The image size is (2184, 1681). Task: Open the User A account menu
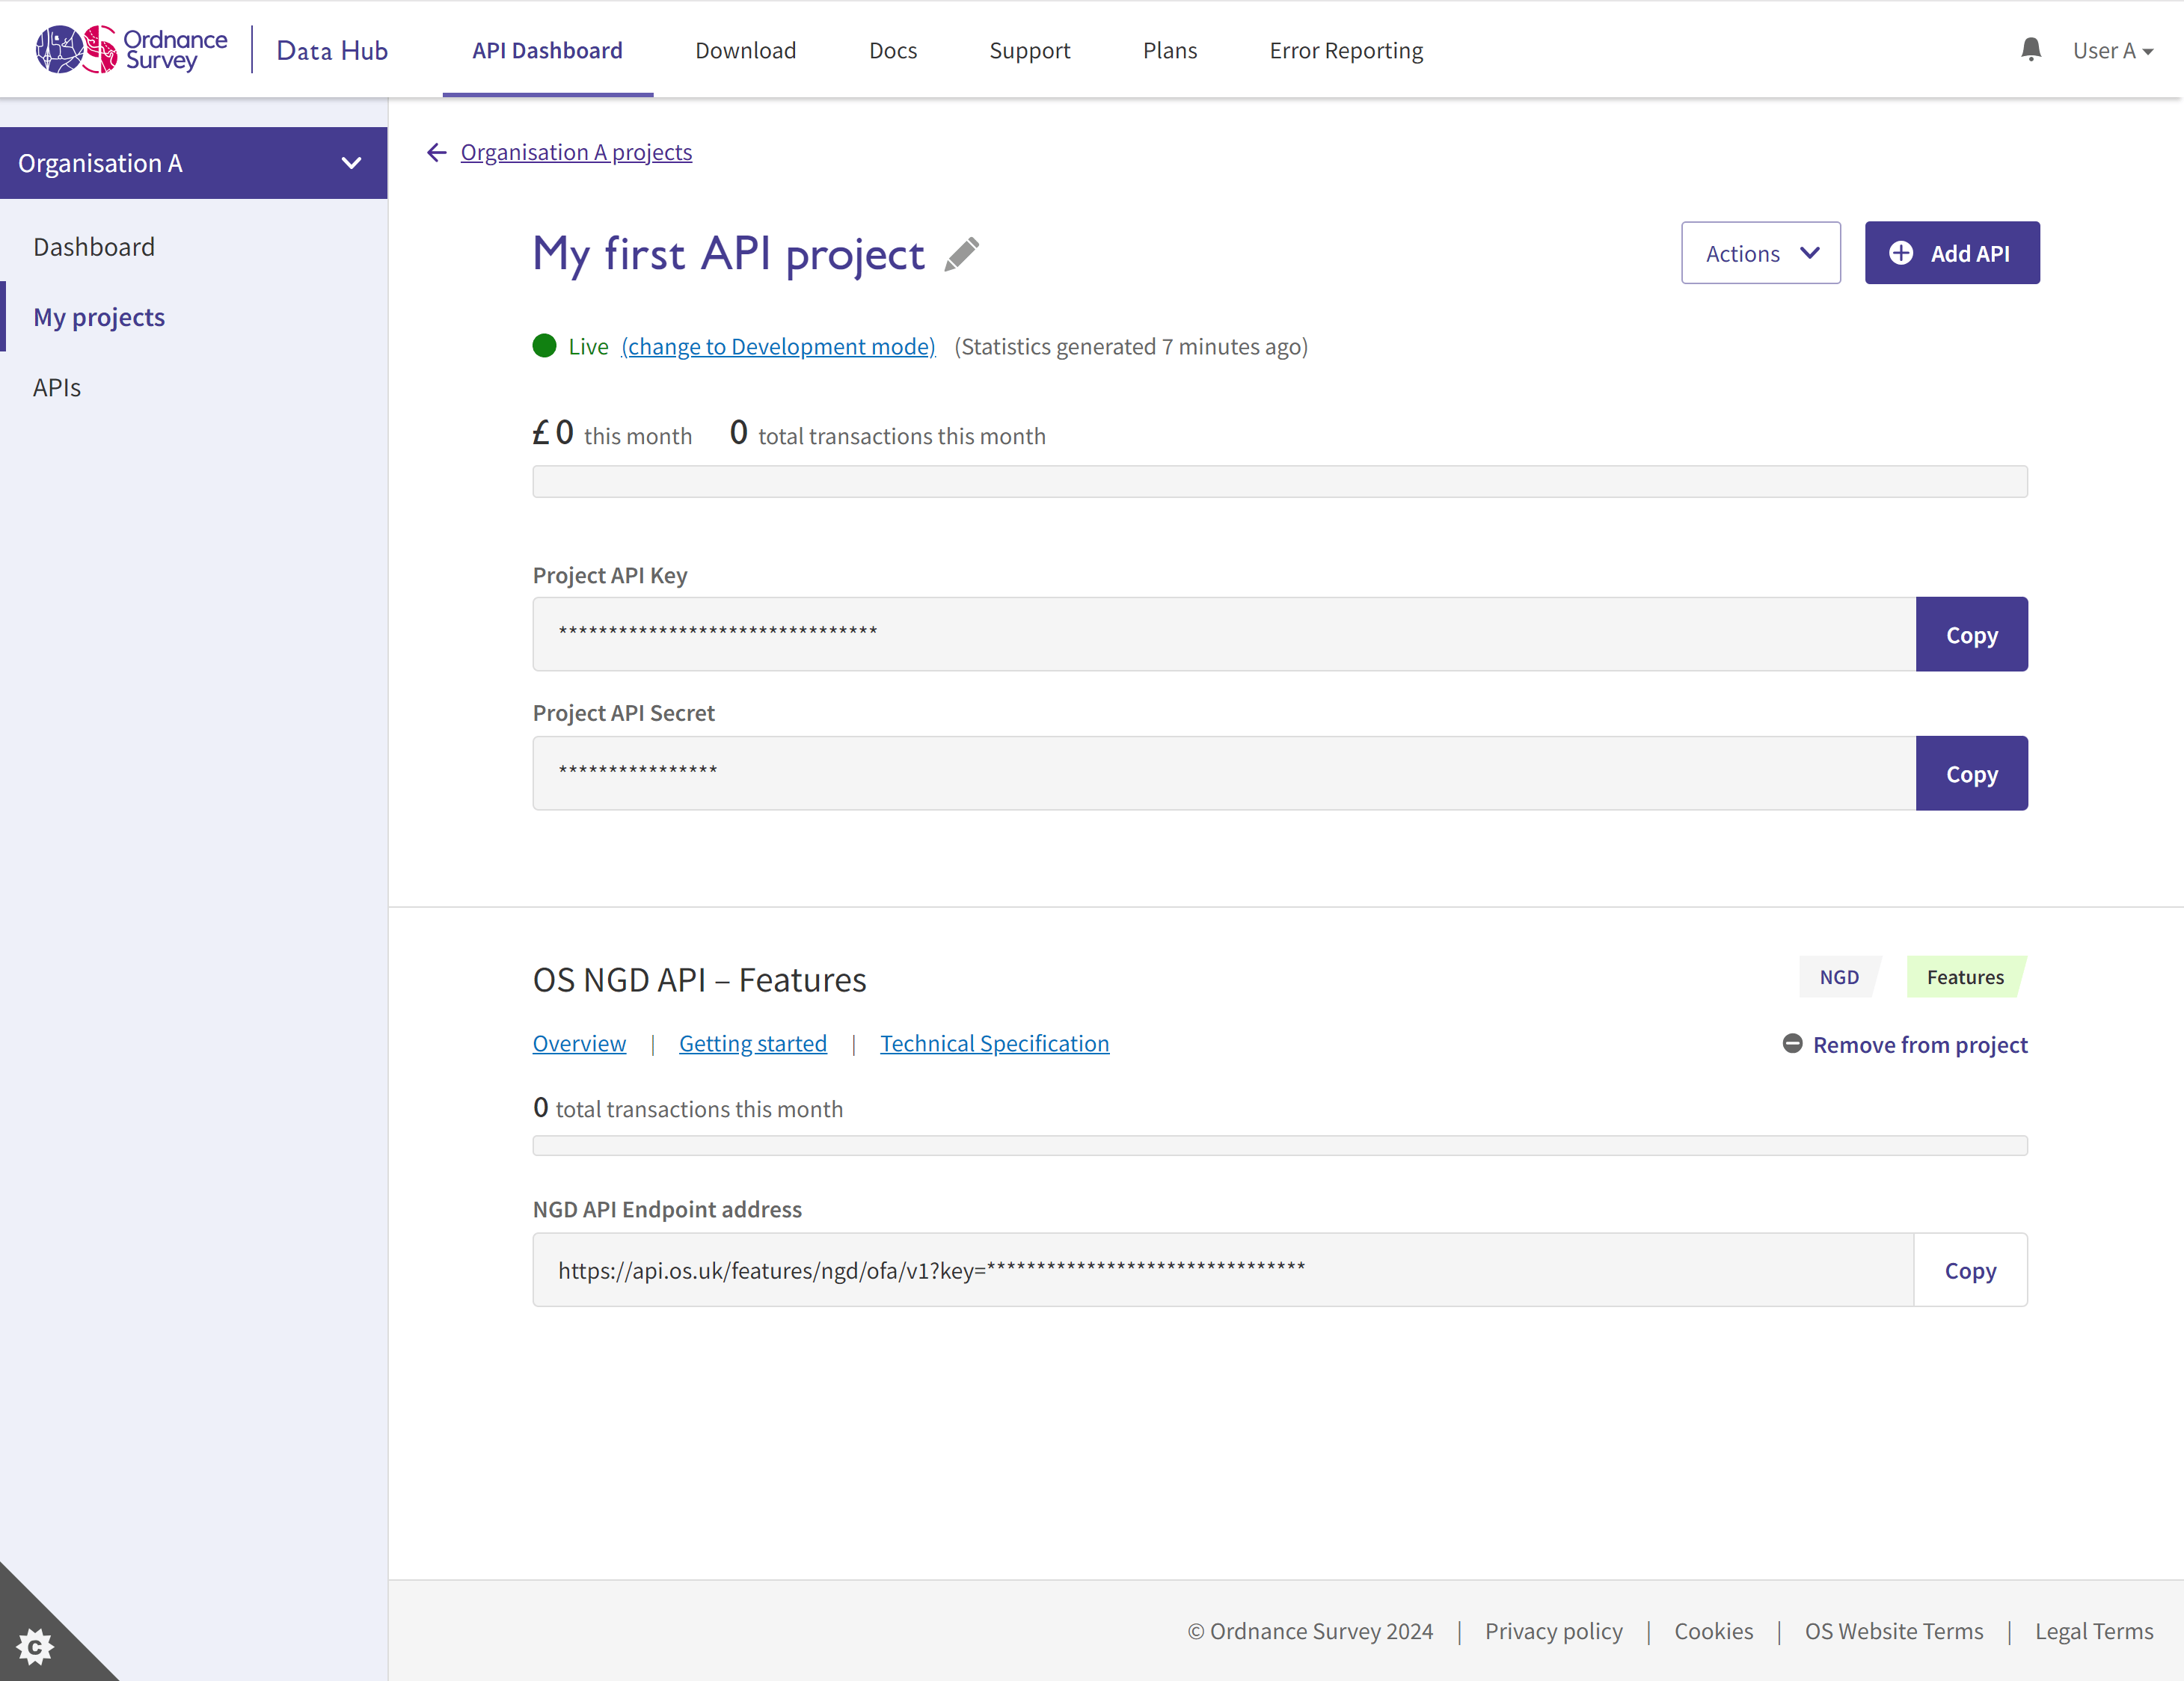pyautogui.click(x=2112, y=49)
